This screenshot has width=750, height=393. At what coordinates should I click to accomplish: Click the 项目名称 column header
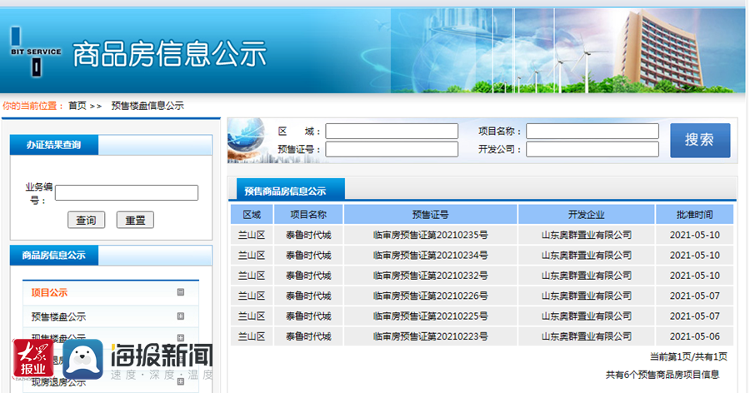[309, 215]
